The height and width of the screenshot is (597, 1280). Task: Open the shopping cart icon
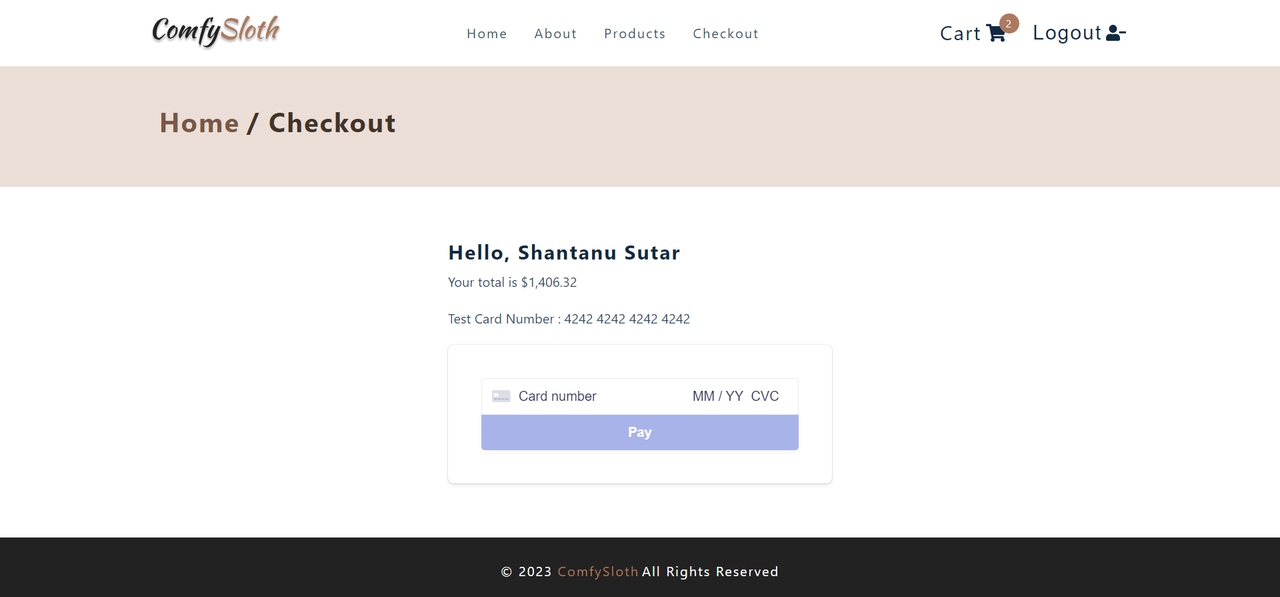coord(996,33)
